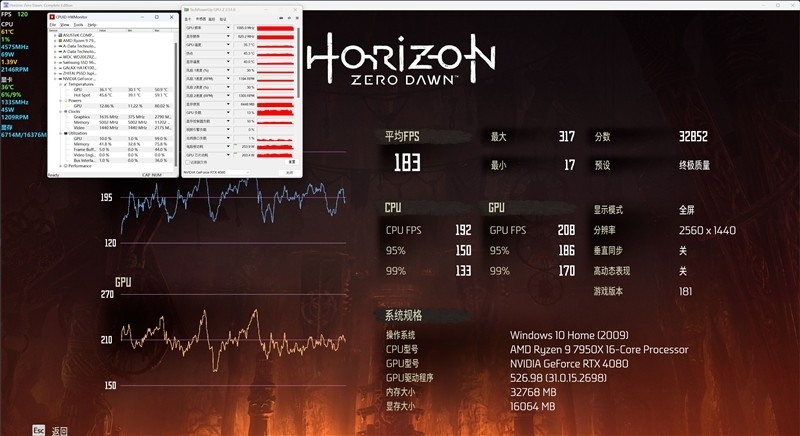
Task: Select the GALAX drive entry in HWMonitor
Action: (x=79, y=68)
